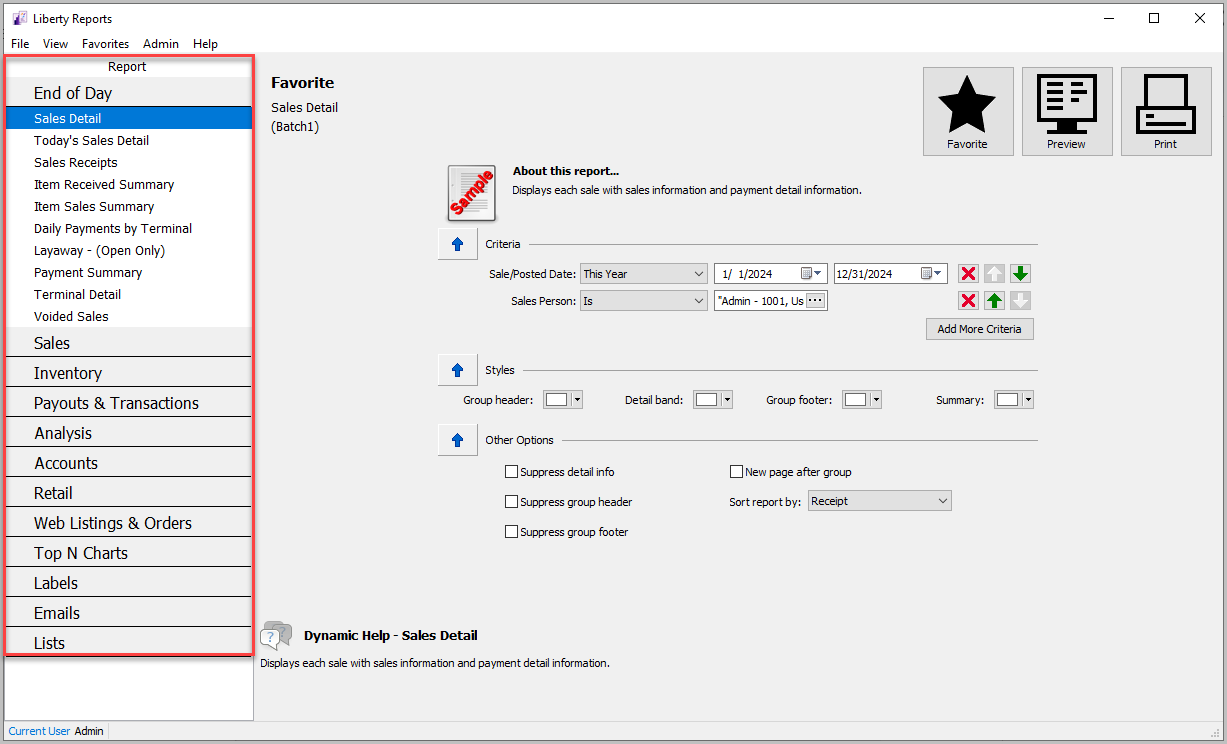1227x744 pixels.
Task: Select the Sales Detail report item
Action: (x=128, y=118)
